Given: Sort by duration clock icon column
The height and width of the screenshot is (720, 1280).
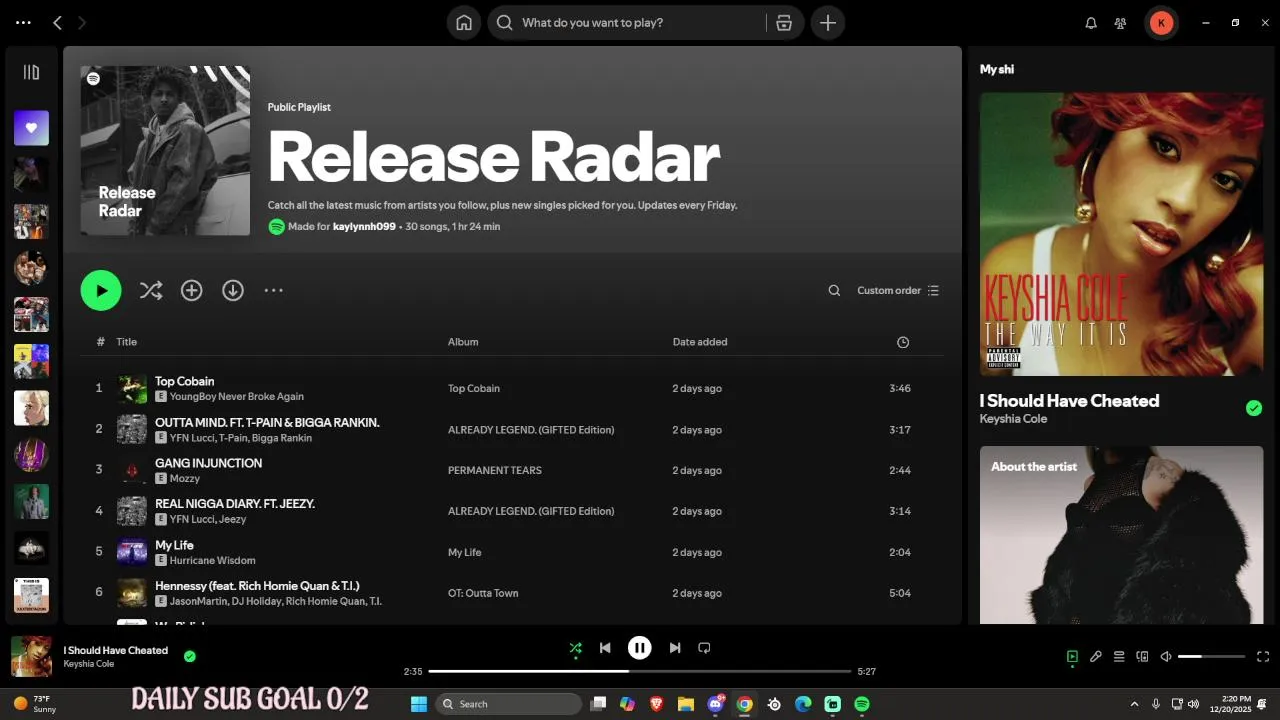Looking at the screenshot, I should coord(903,342).
